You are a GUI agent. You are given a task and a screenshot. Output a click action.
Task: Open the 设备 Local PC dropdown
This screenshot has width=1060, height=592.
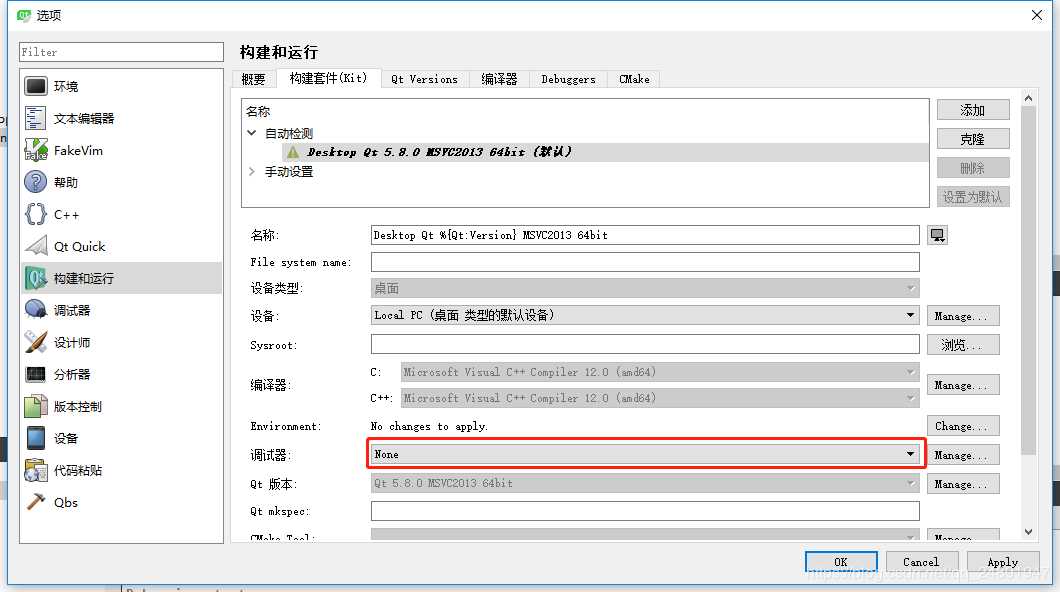tap(645, 316)
